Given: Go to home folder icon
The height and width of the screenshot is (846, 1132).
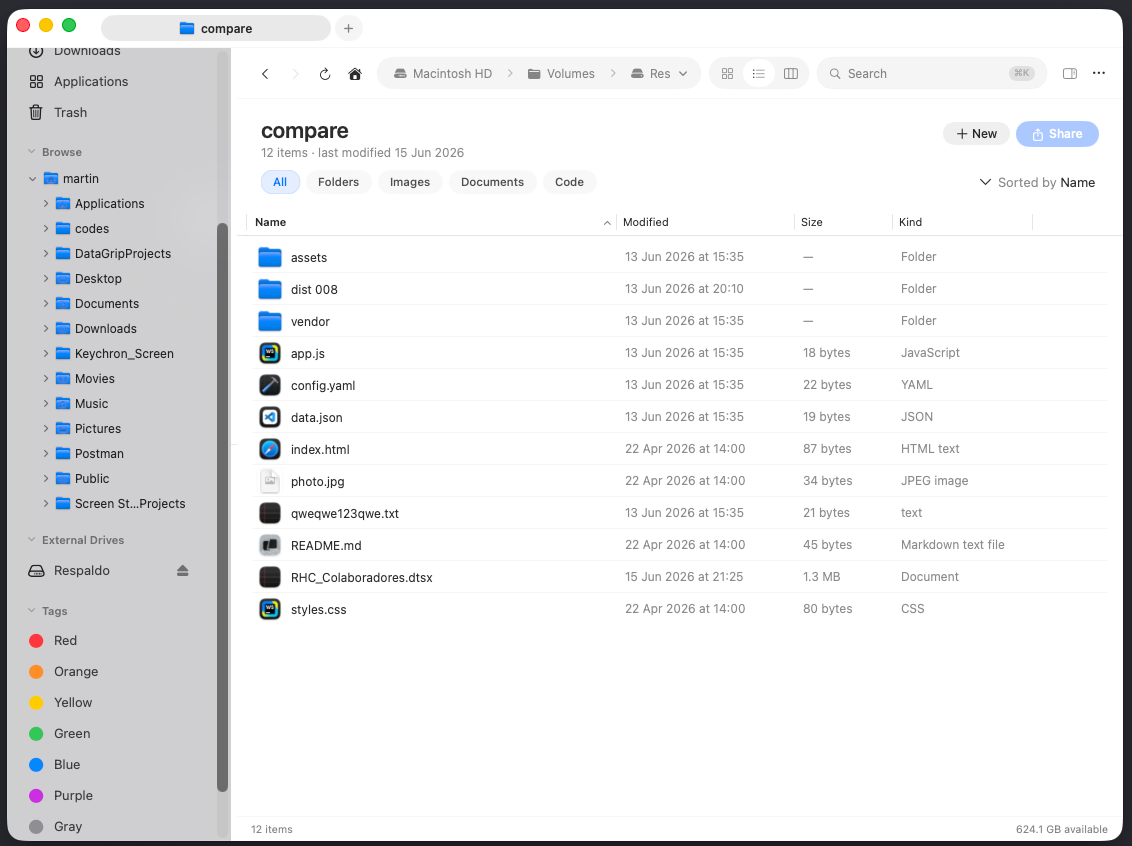Looking at the screenshot, I should pos(354,74).
